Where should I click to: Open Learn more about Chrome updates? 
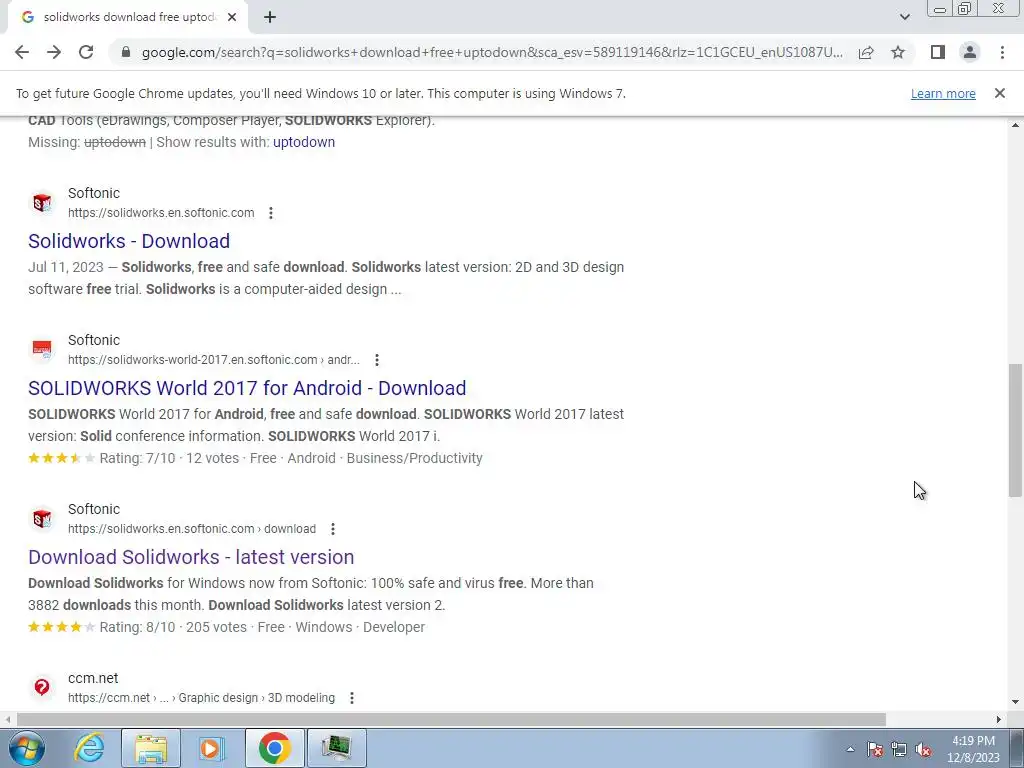[x=943, y=93]
